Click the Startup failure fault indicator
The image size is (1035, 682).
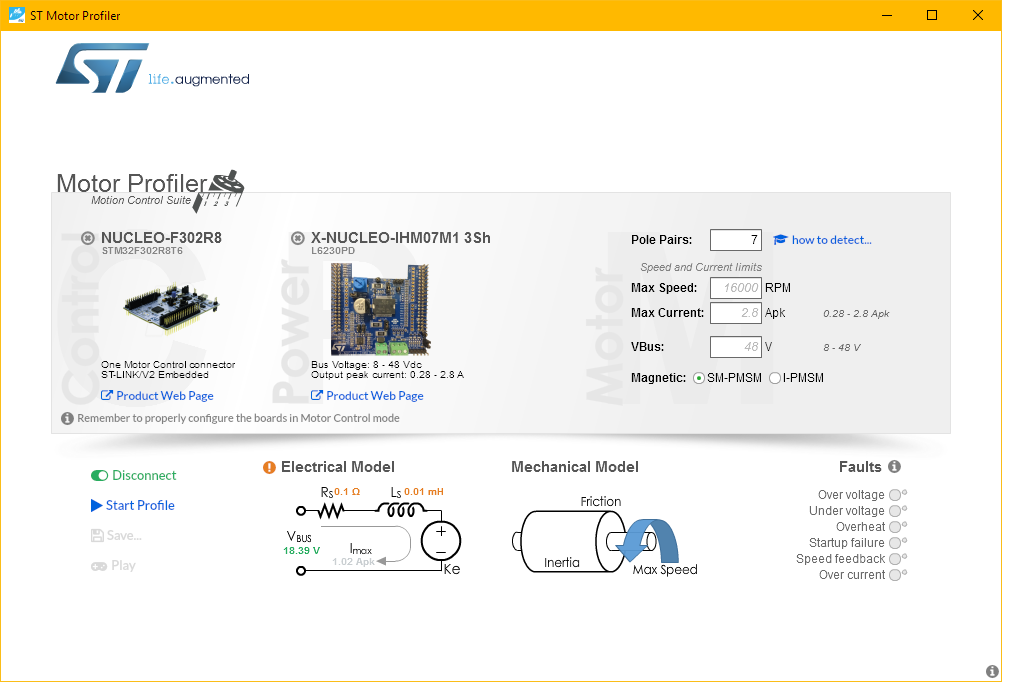[895, 543]
